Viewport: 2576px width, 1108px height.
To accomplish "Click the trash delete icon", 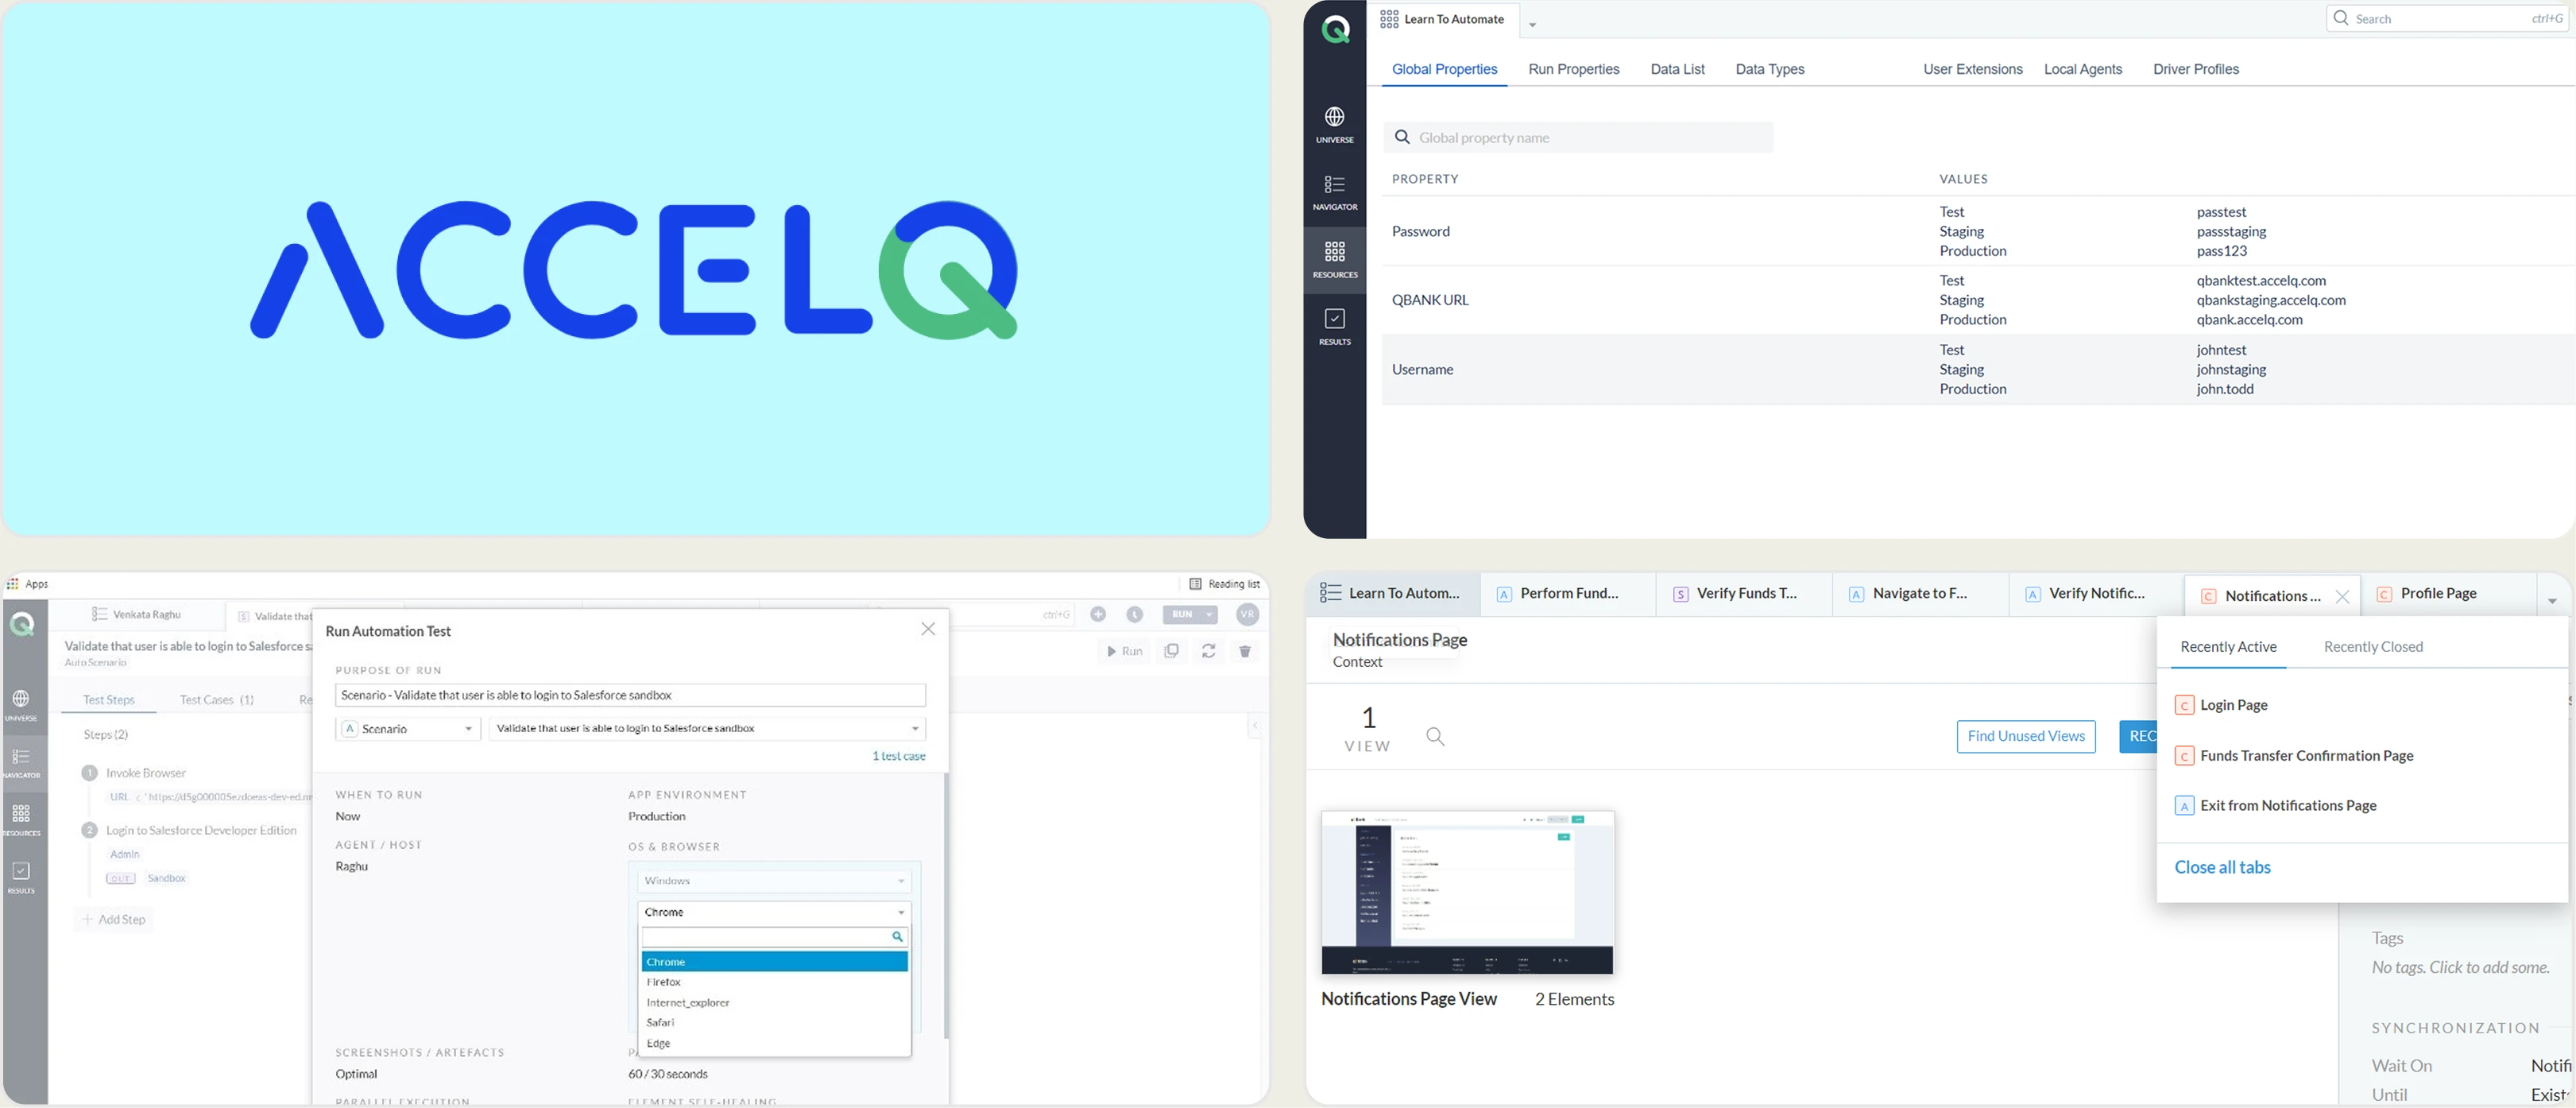I will 1245,651.
